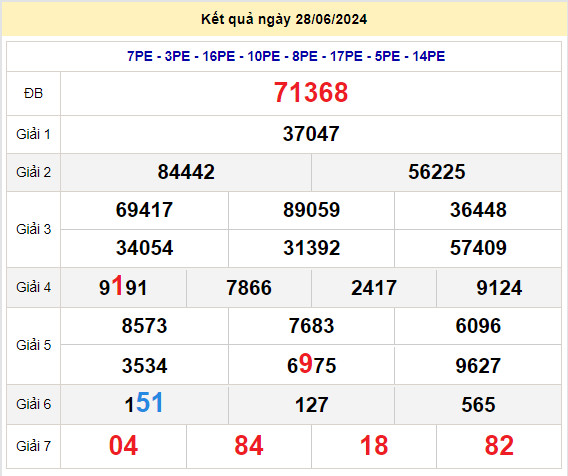The image size is (568, 476).
Task: Click the special prize number 71368
Action: point(311,92)
